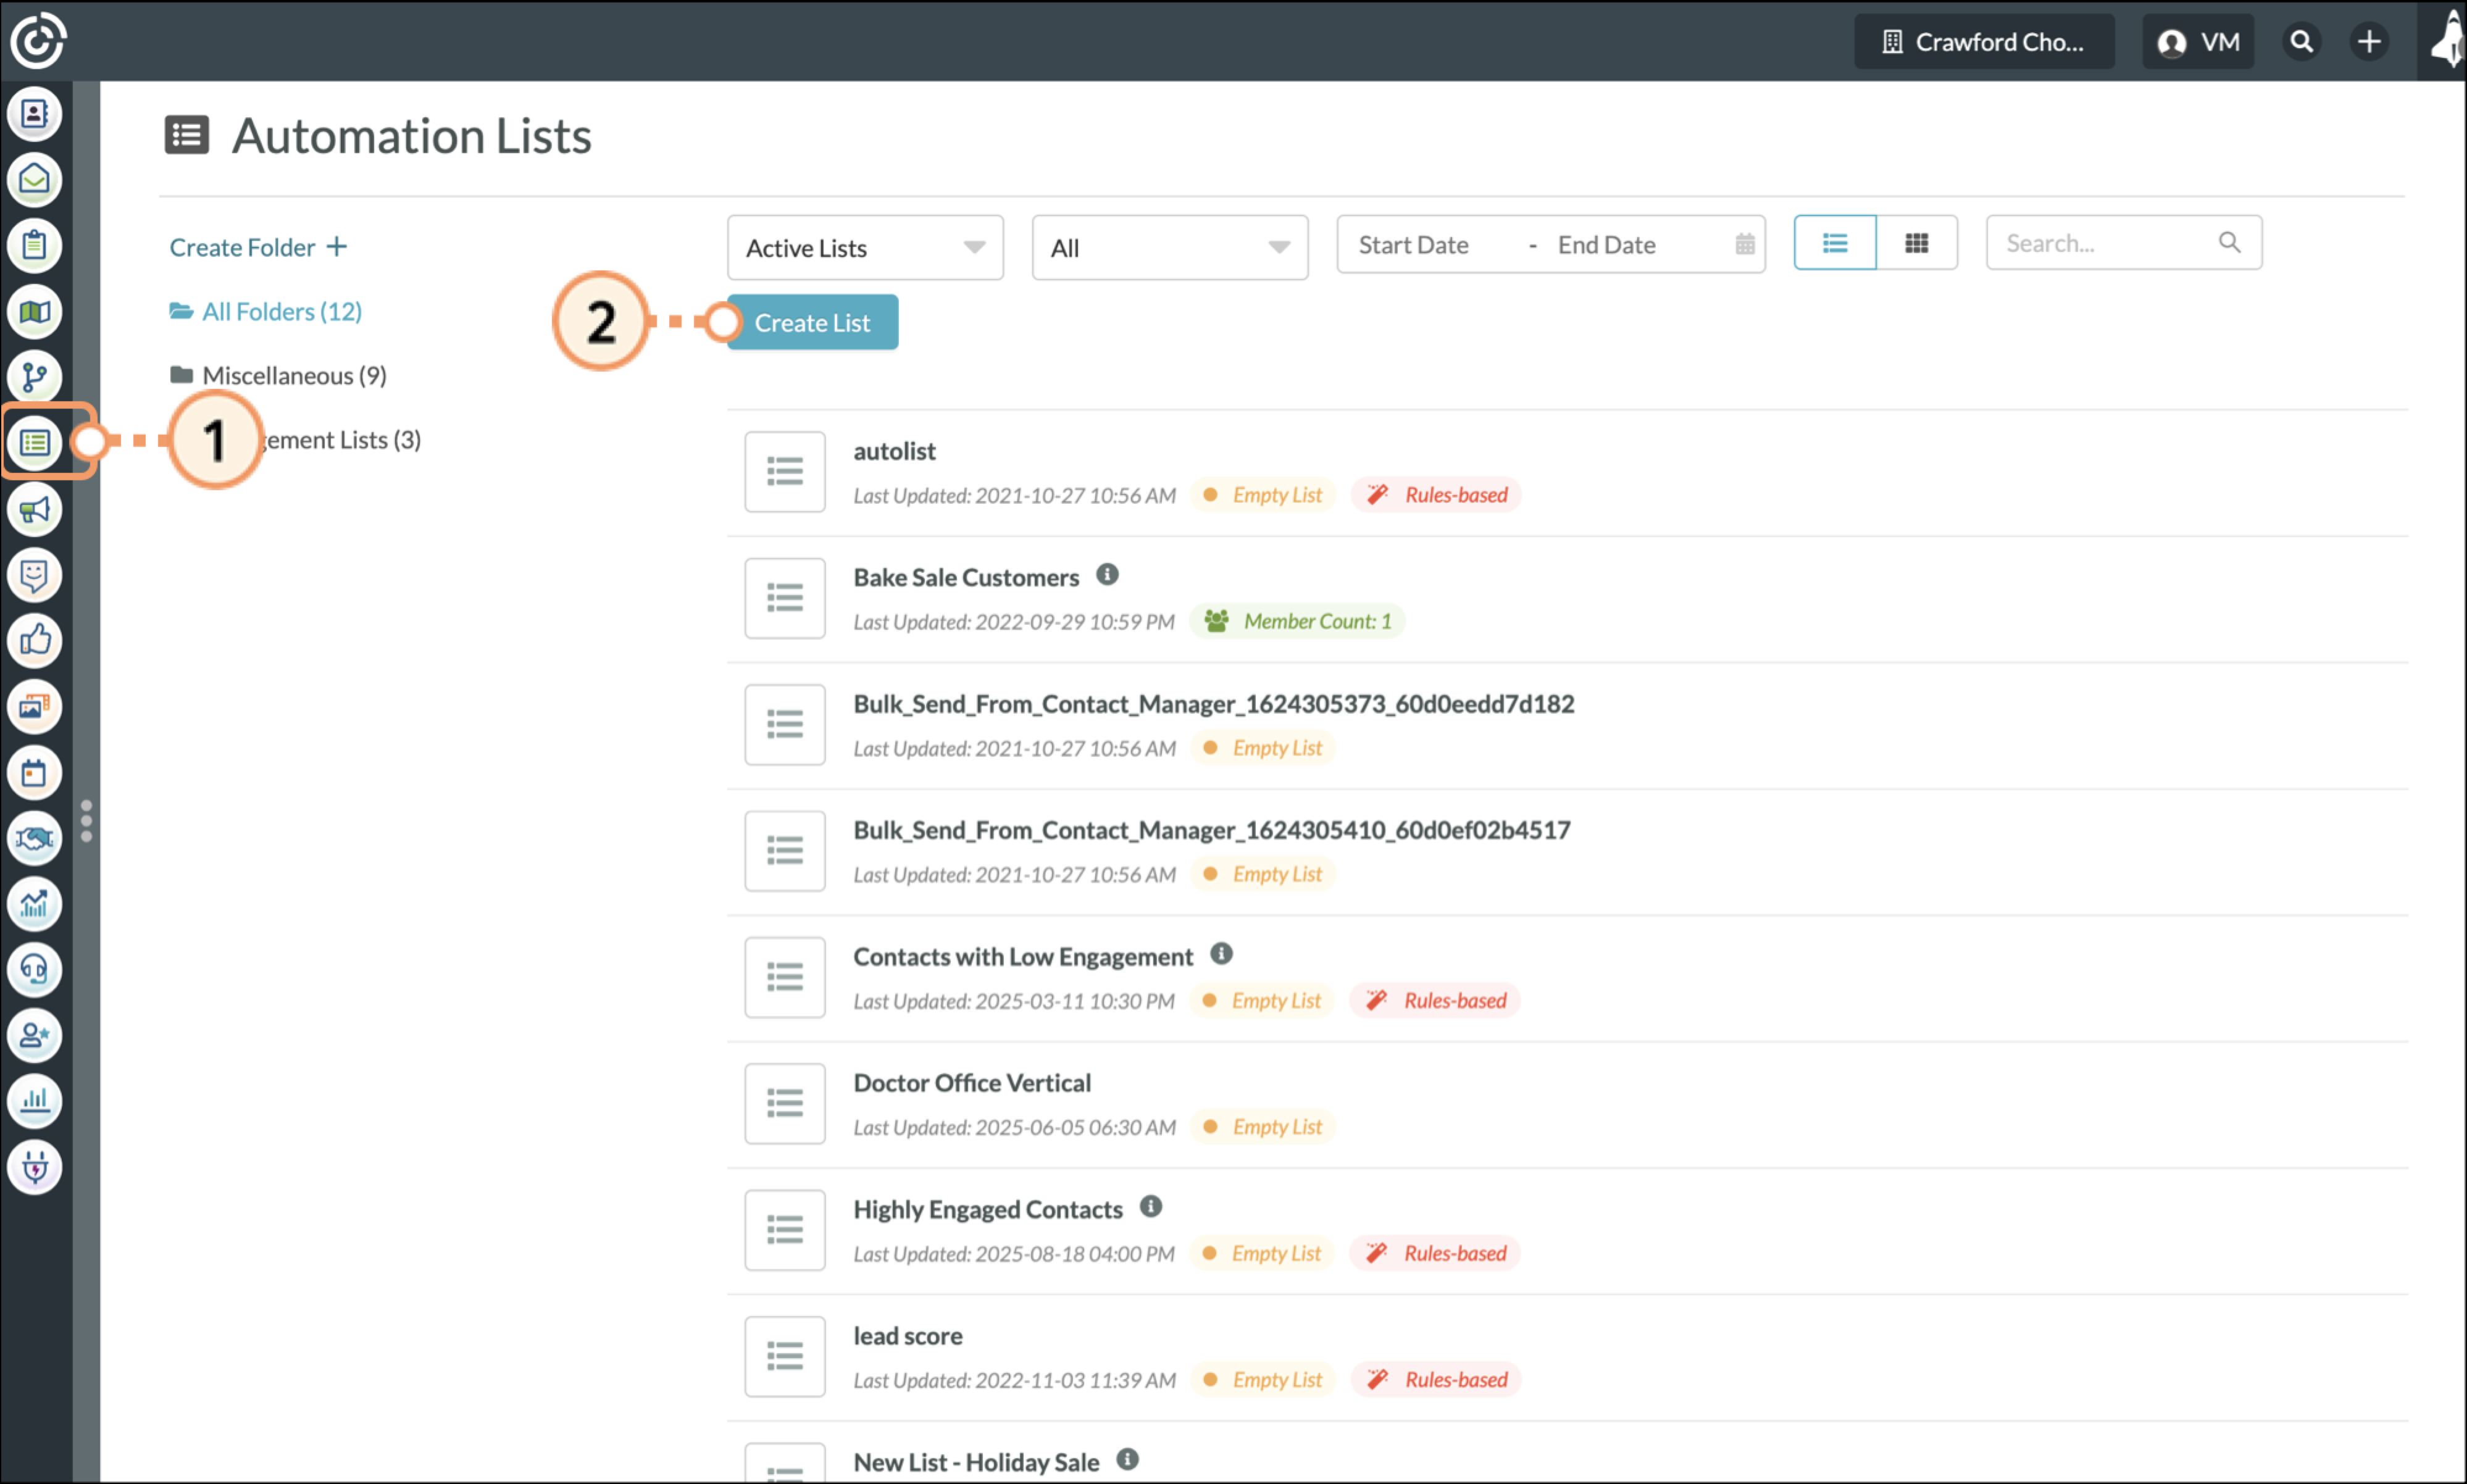Click the plug integrations sidebar icon

(x=35, y=1166)
